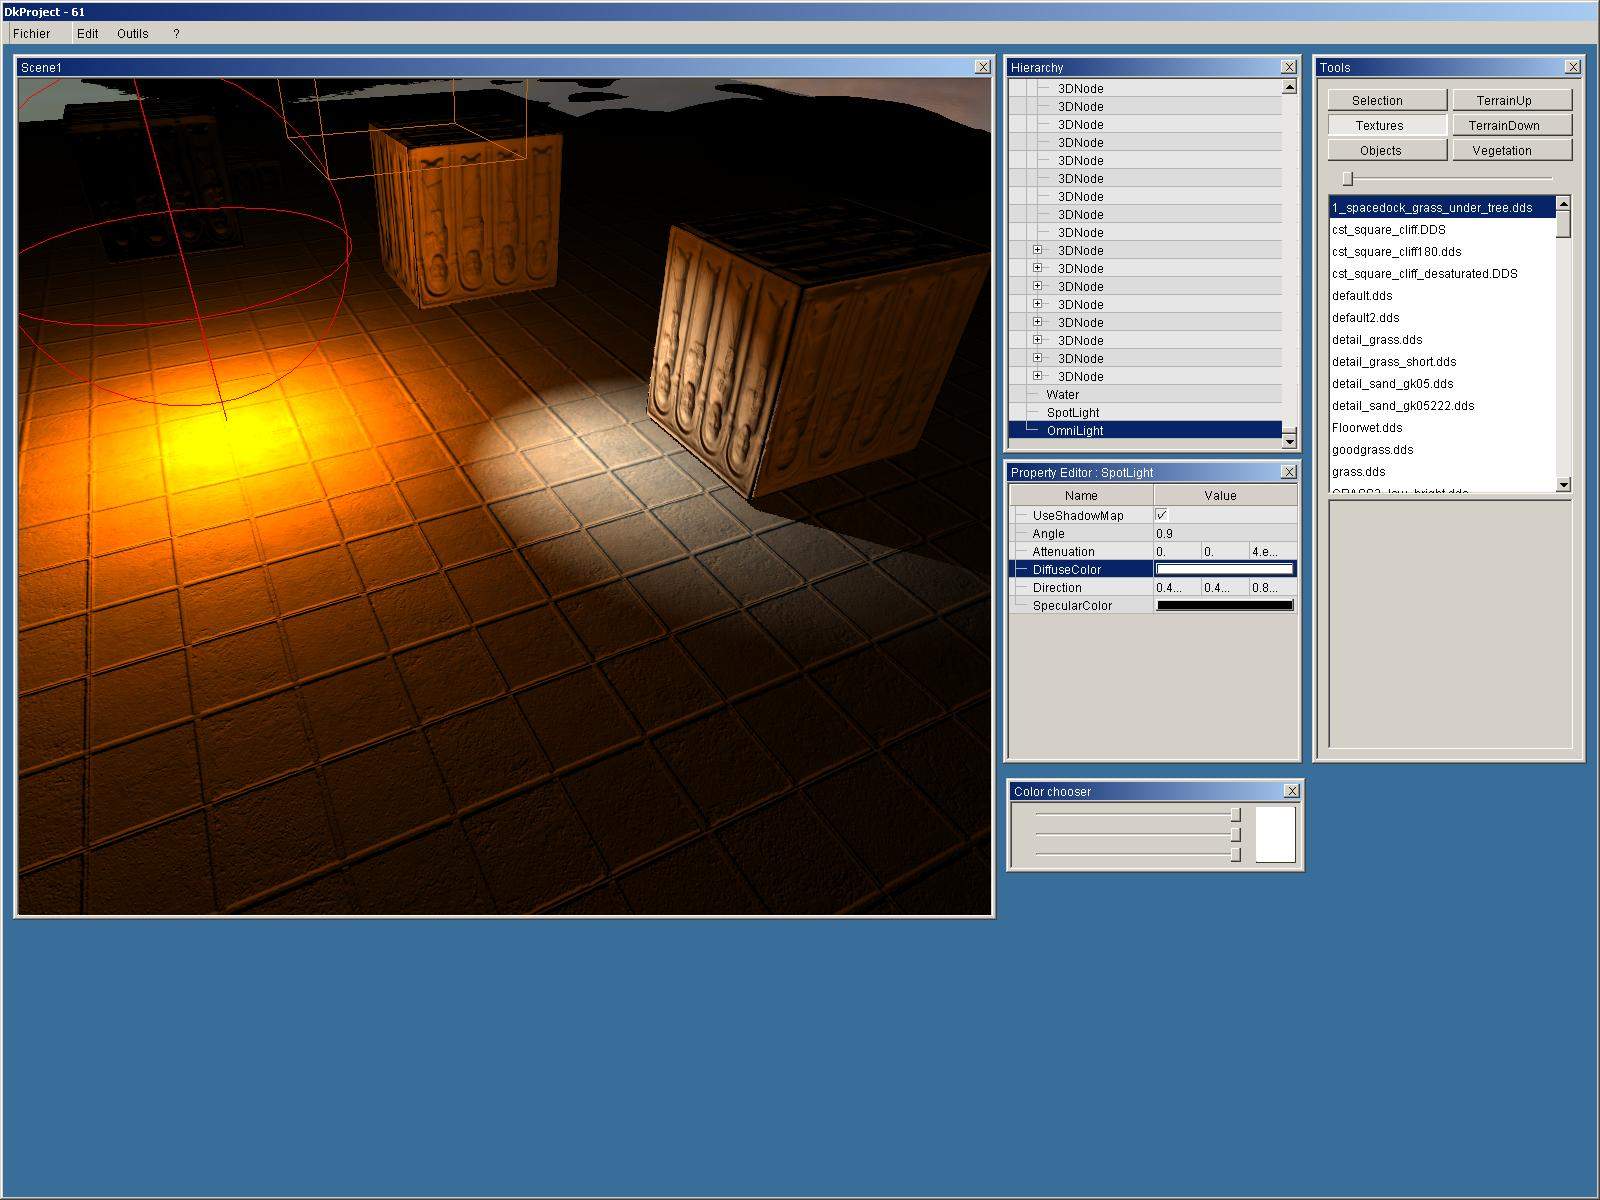Activate the TerrainUp tool
The image size is (1600, 1200).
[x=1511, y=100]
